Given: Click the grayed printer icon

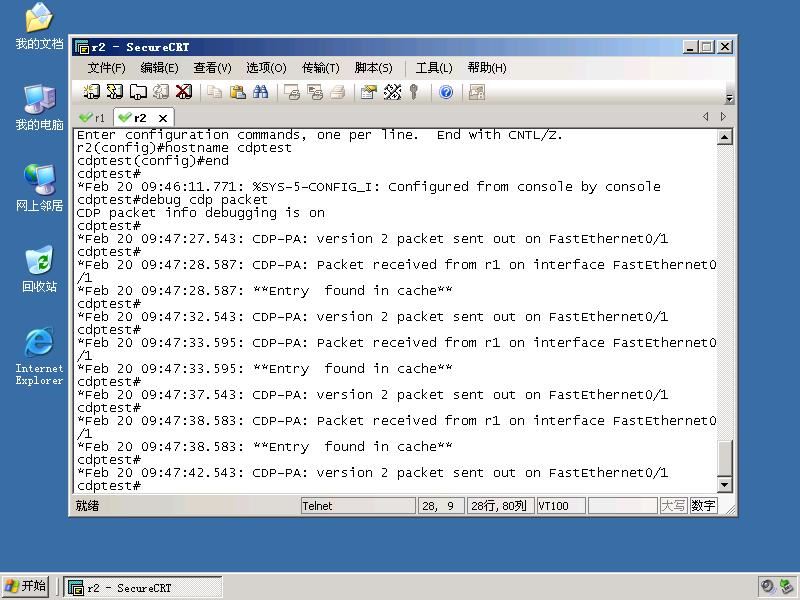Looking at the screenshot, I should 338,92.
